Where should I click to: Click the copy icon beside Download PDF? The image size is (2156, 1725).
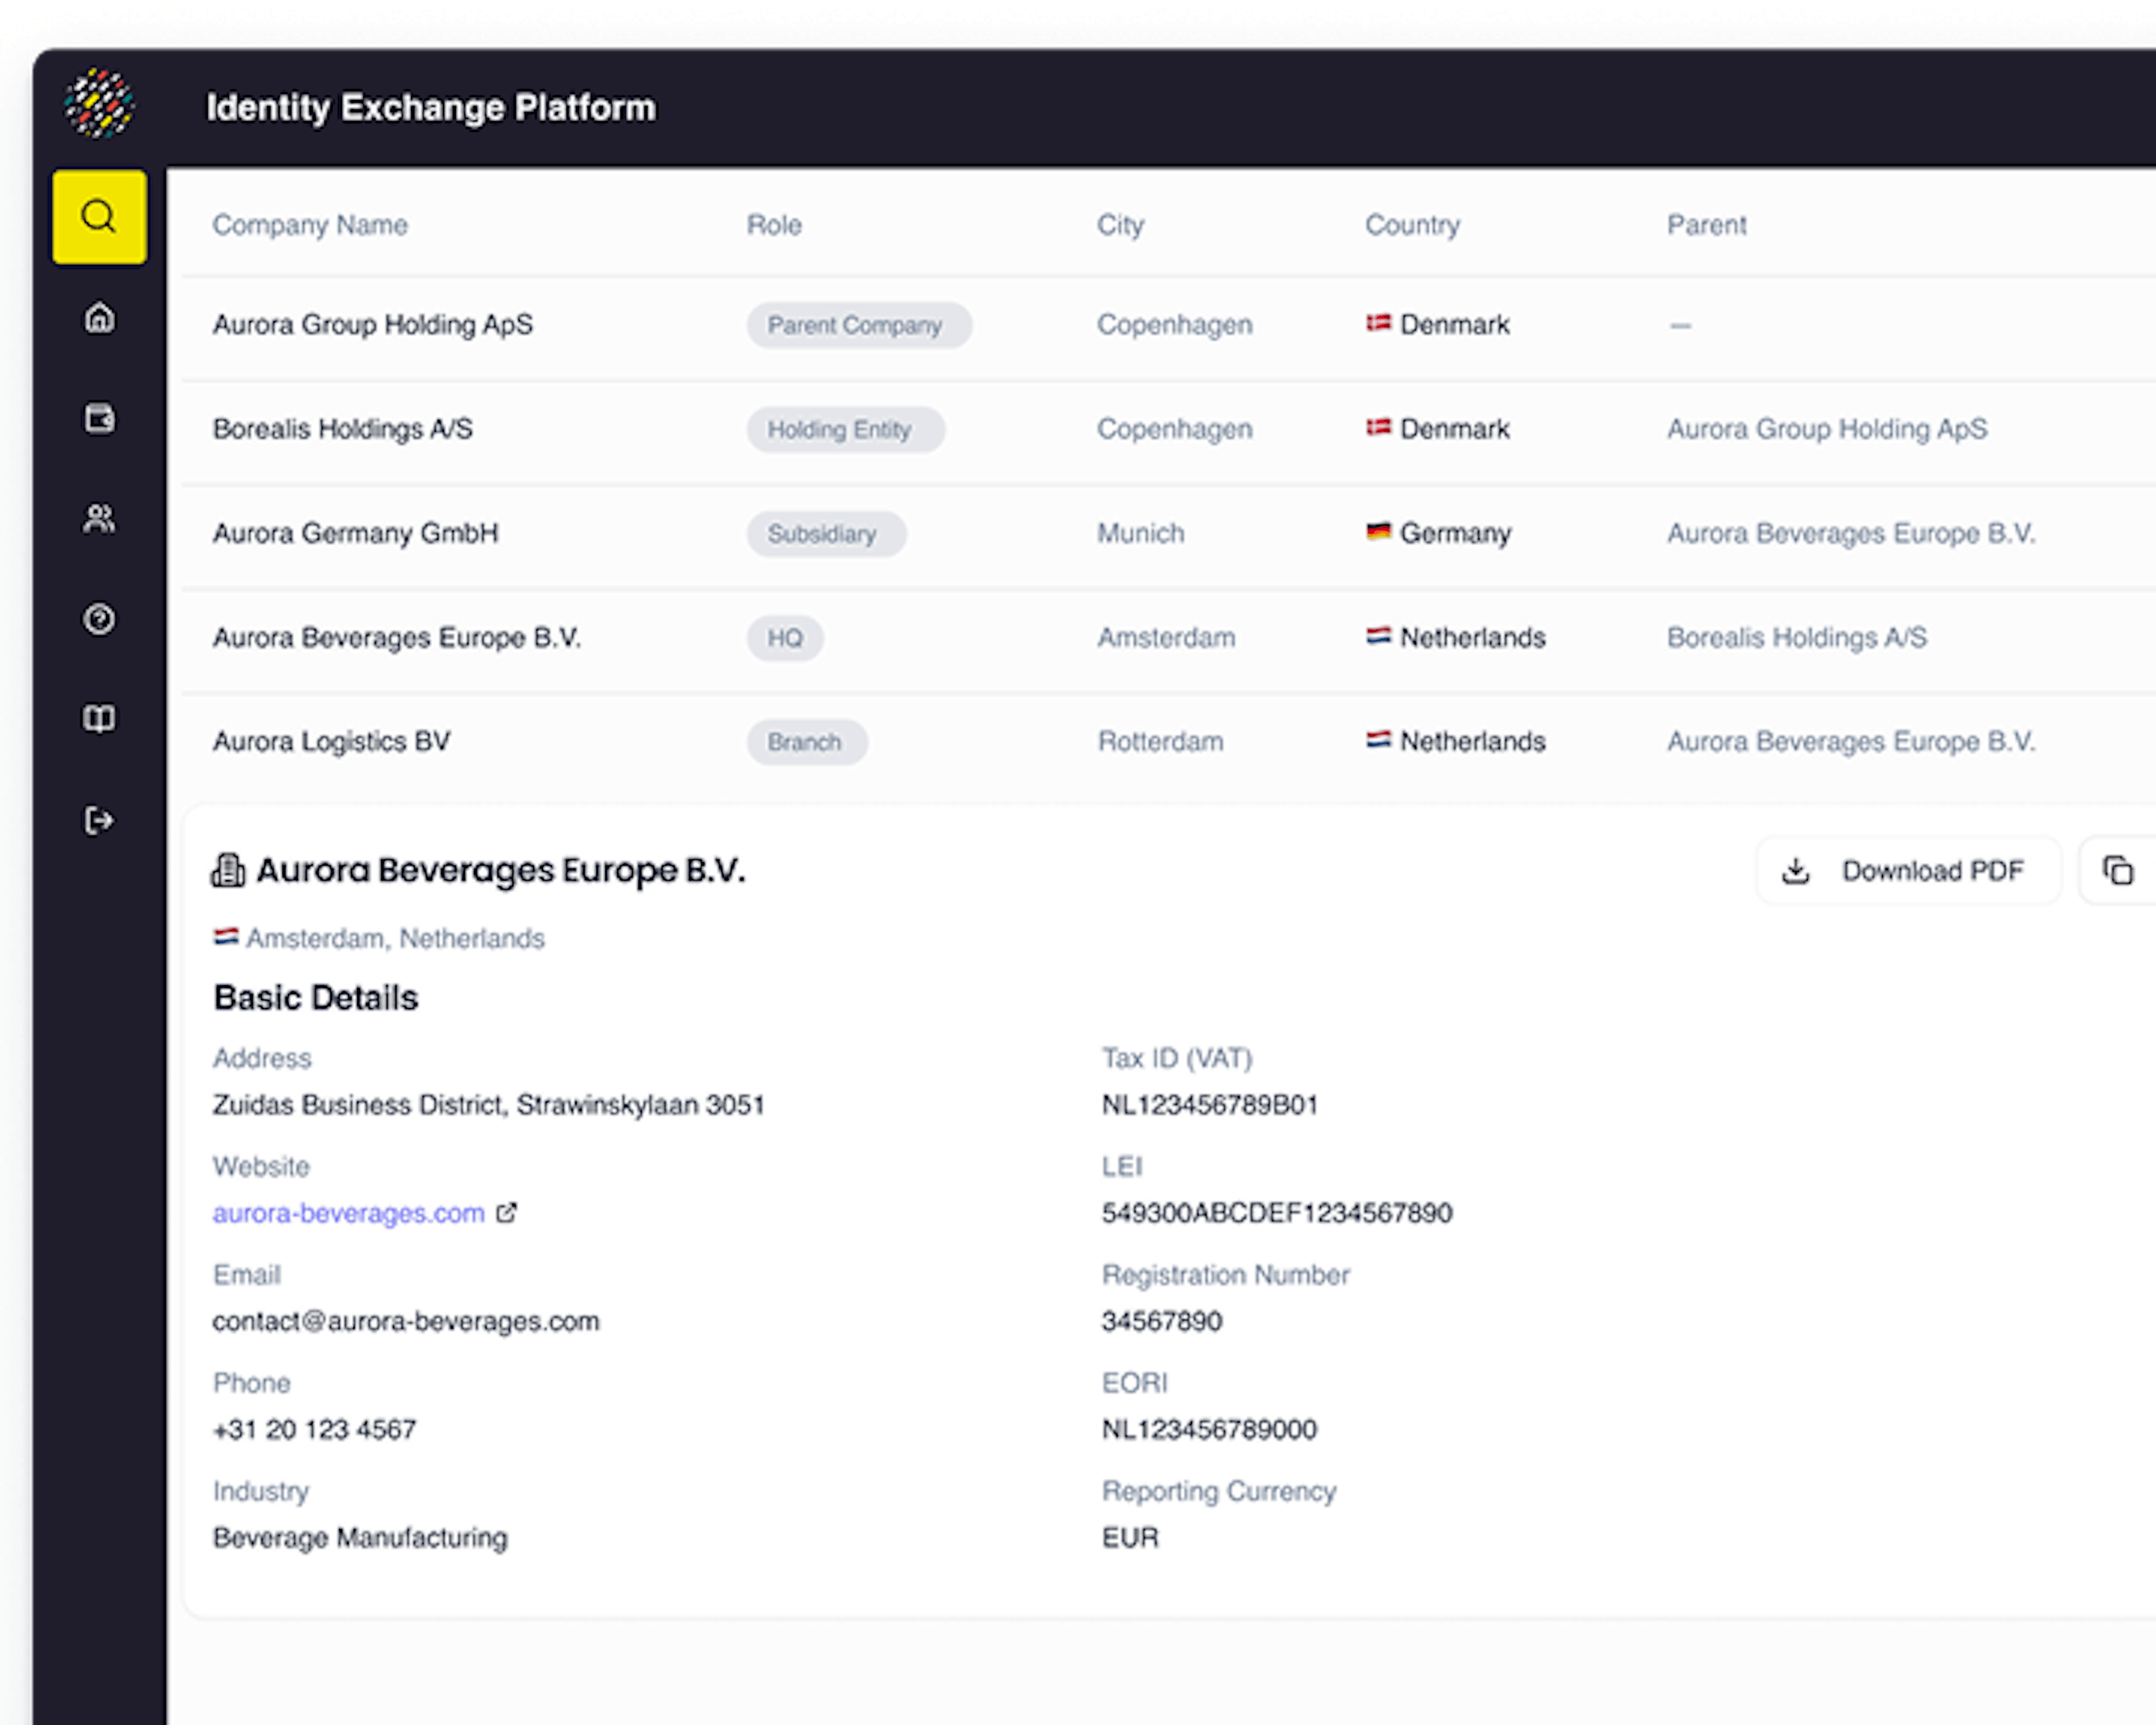(2117, 871)
